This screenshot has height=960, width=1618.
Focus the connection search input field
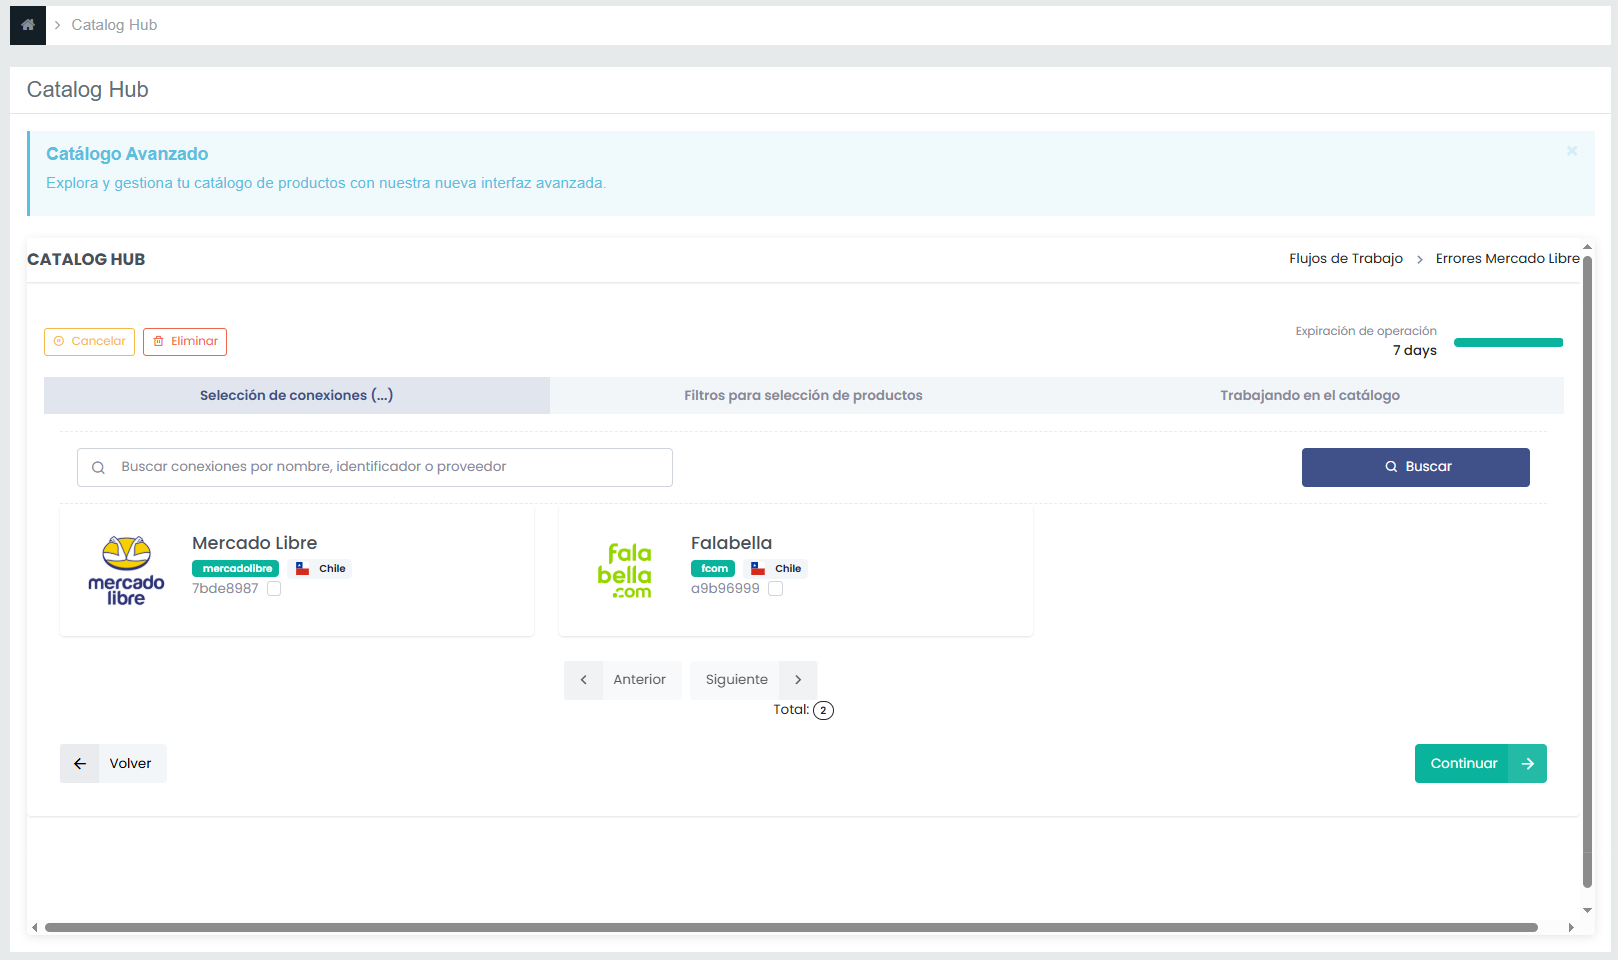pyautogui.click(x=390, y=467)
